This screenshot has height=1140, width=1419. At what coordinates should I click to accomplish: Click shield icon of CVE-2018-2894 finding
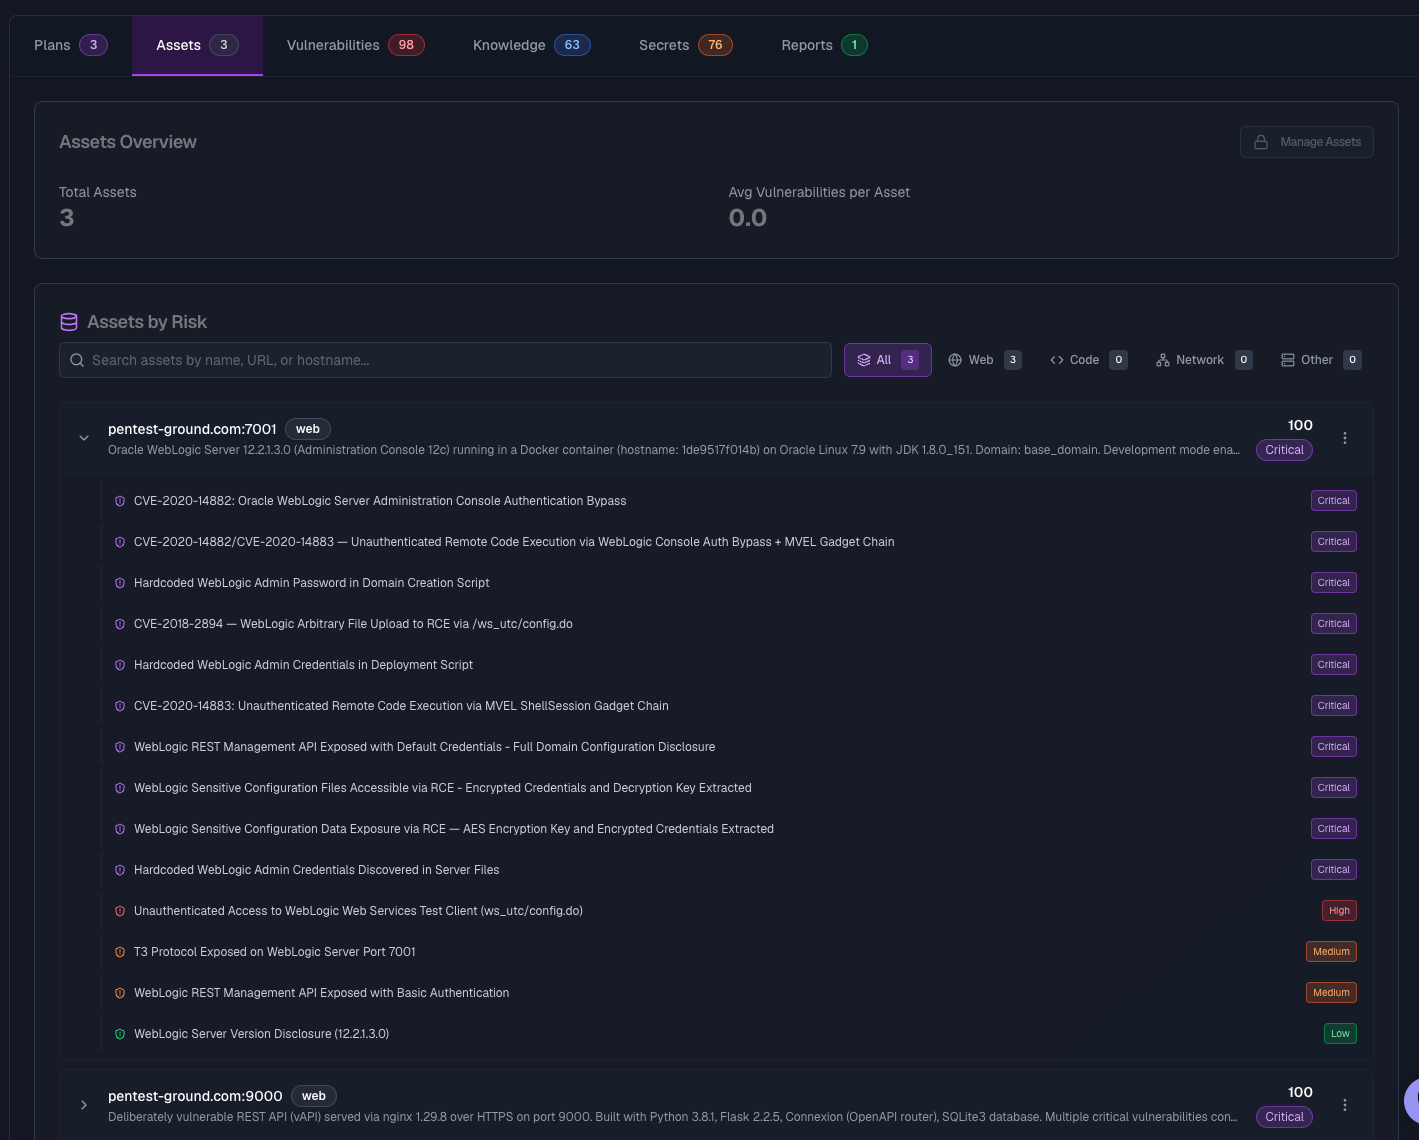click(x=120, y=624)
